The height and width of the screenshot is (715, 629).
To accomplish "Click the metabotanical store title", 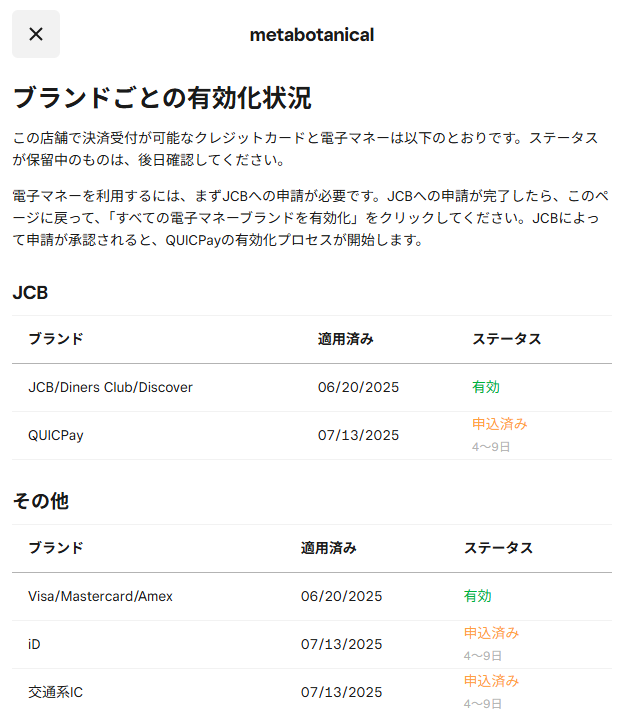I will pos(312,35).
